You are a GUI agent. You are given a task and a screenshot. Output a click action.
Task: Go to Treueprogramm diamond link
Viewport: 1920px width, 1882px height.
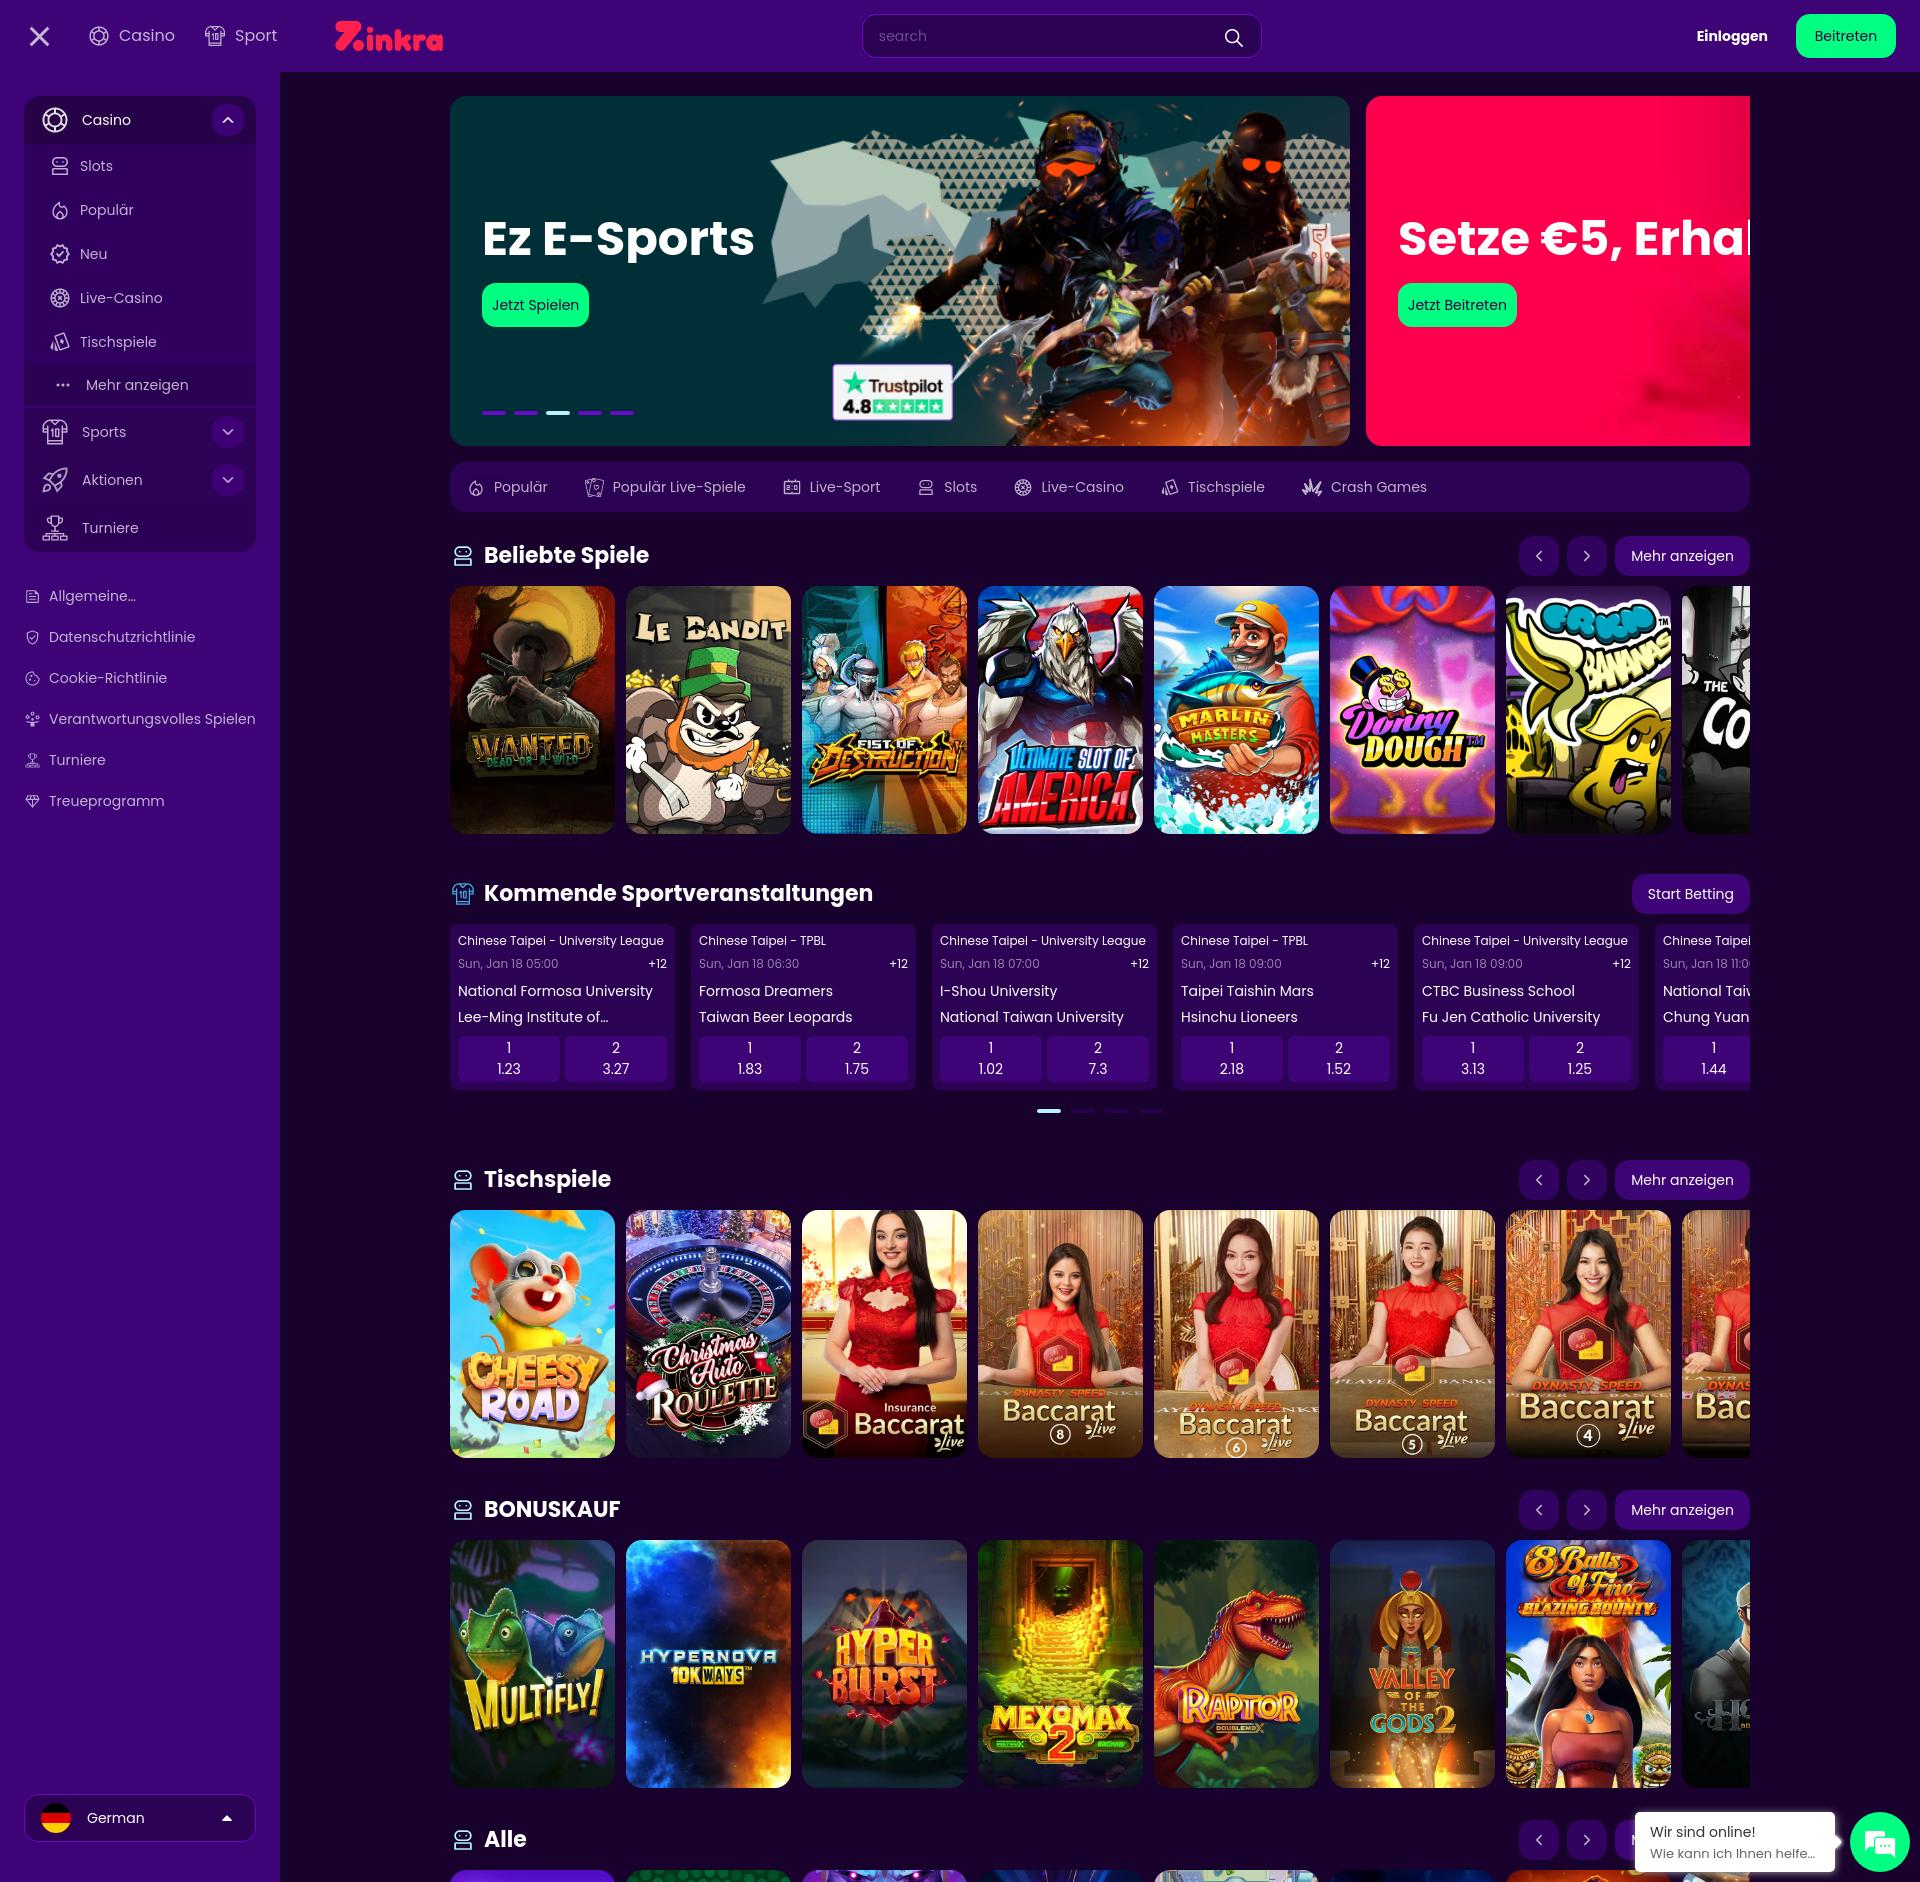pos(106,801)
